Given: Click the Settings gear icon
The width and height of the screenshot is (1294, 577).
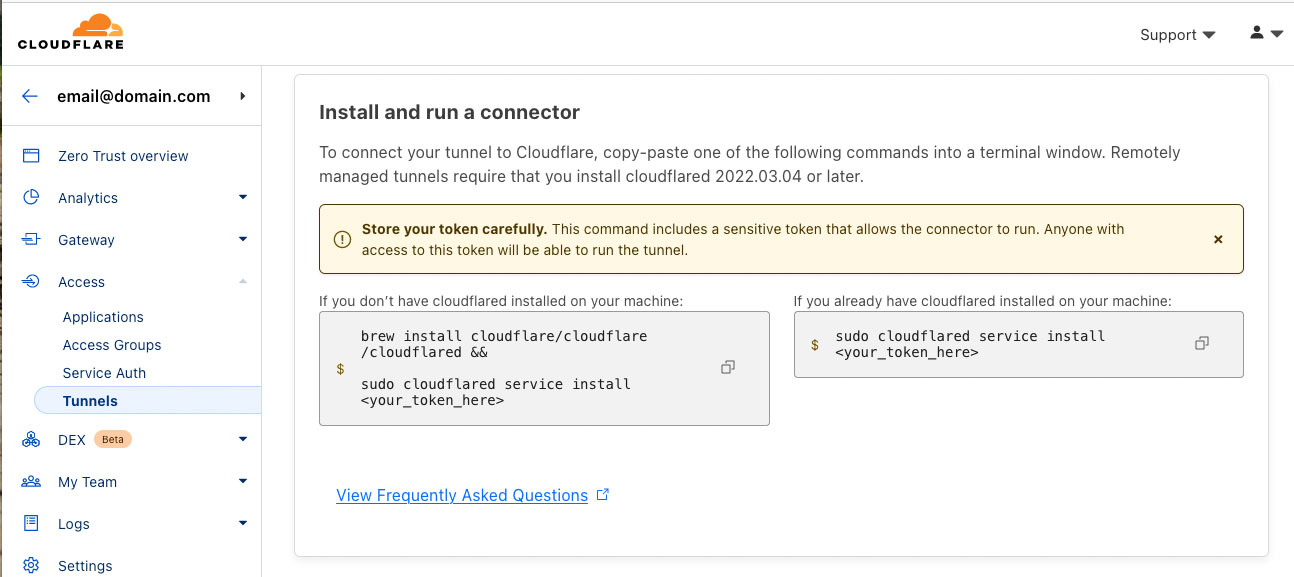Looking at the screenshot, I should [31, 566].
